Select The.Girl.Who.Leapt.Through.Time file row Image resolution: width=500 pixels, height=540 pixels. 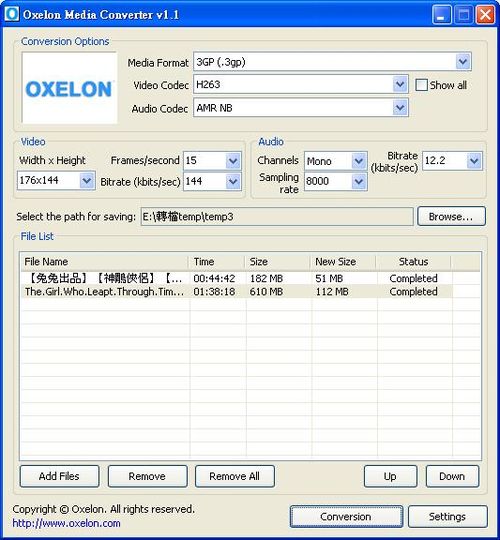[236, 292]
